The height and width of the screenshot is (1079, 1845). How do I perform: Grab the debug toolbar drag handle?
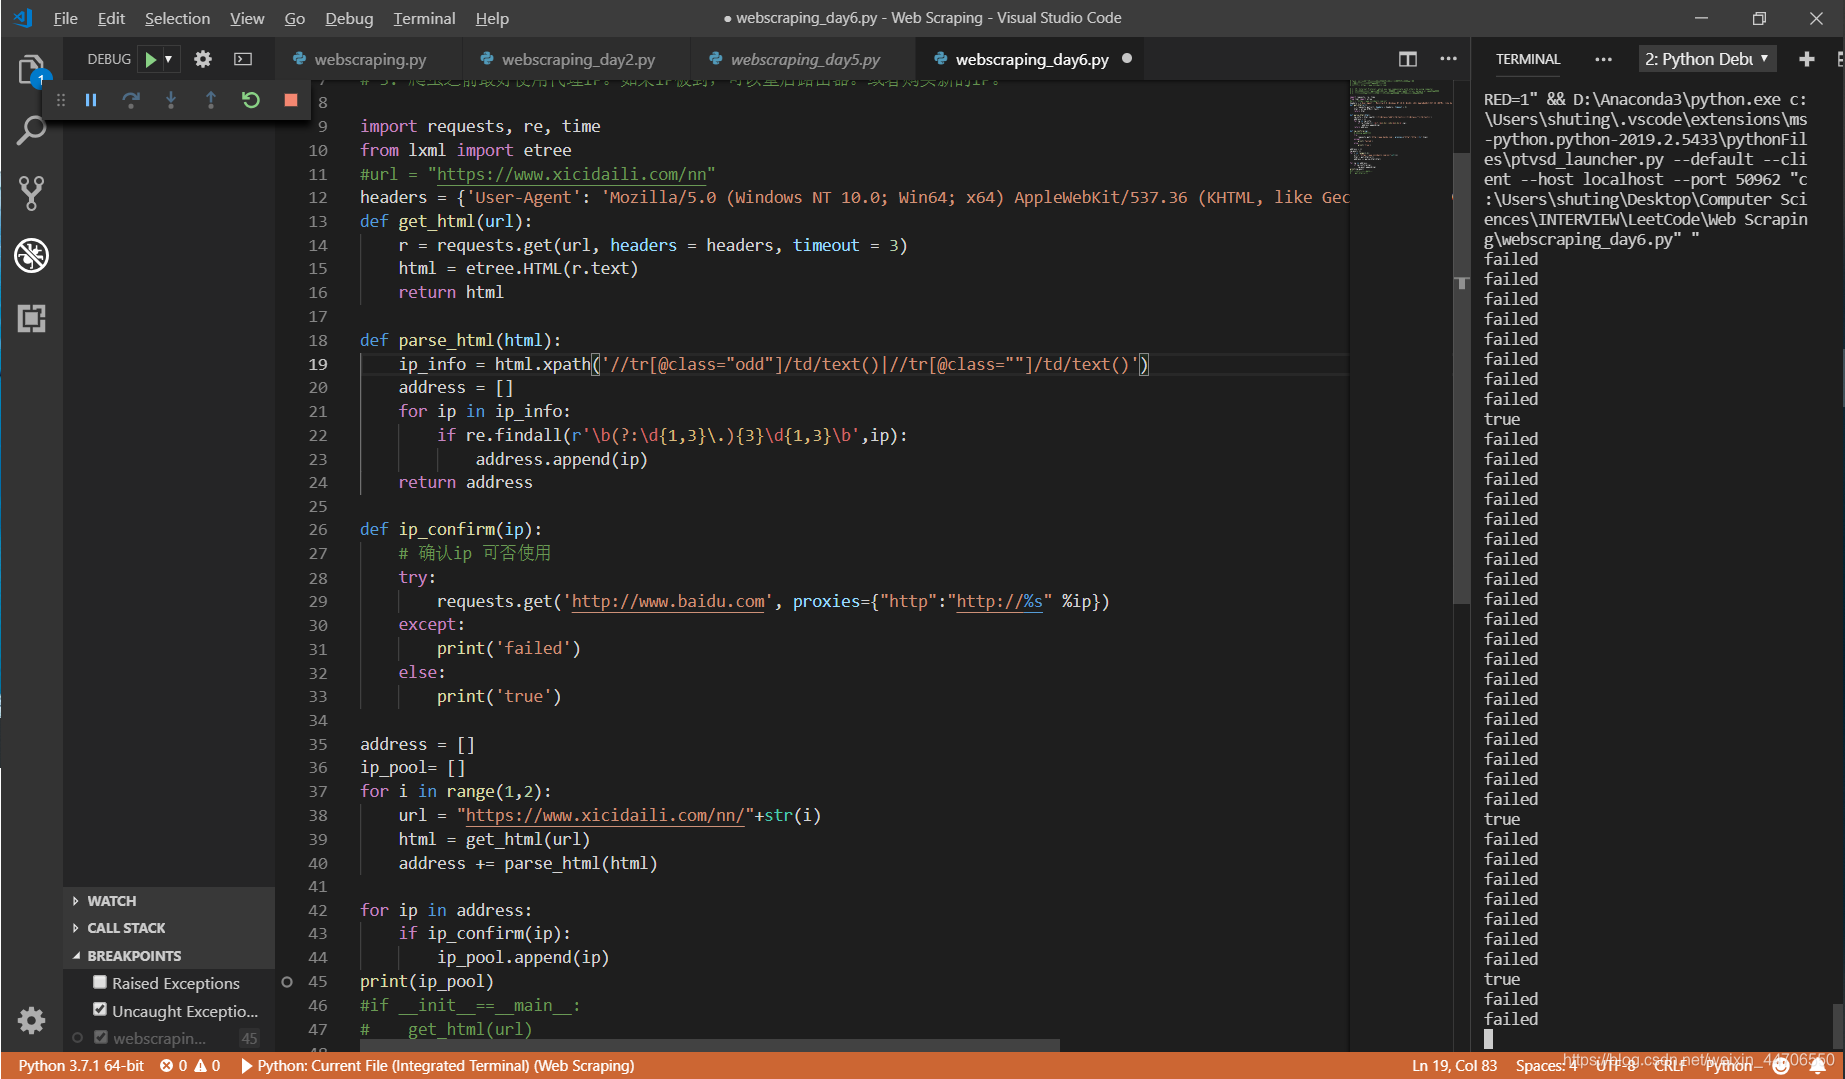point(61,100)
